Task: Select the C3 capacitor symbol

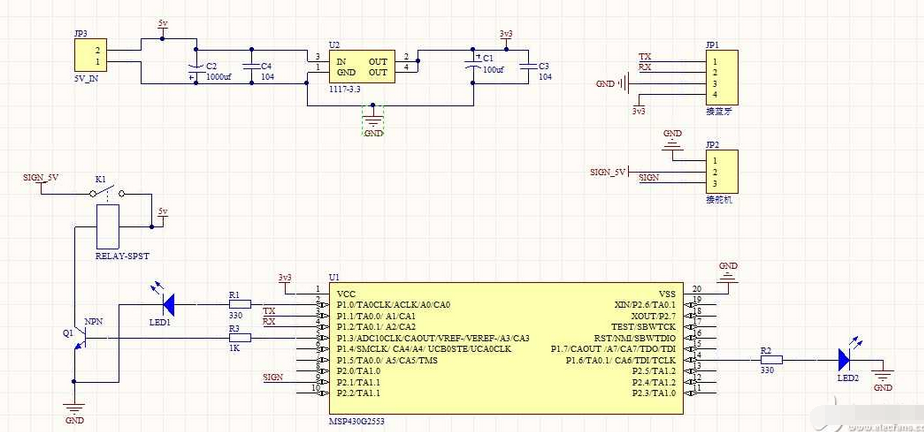Action: pos(529,66)
